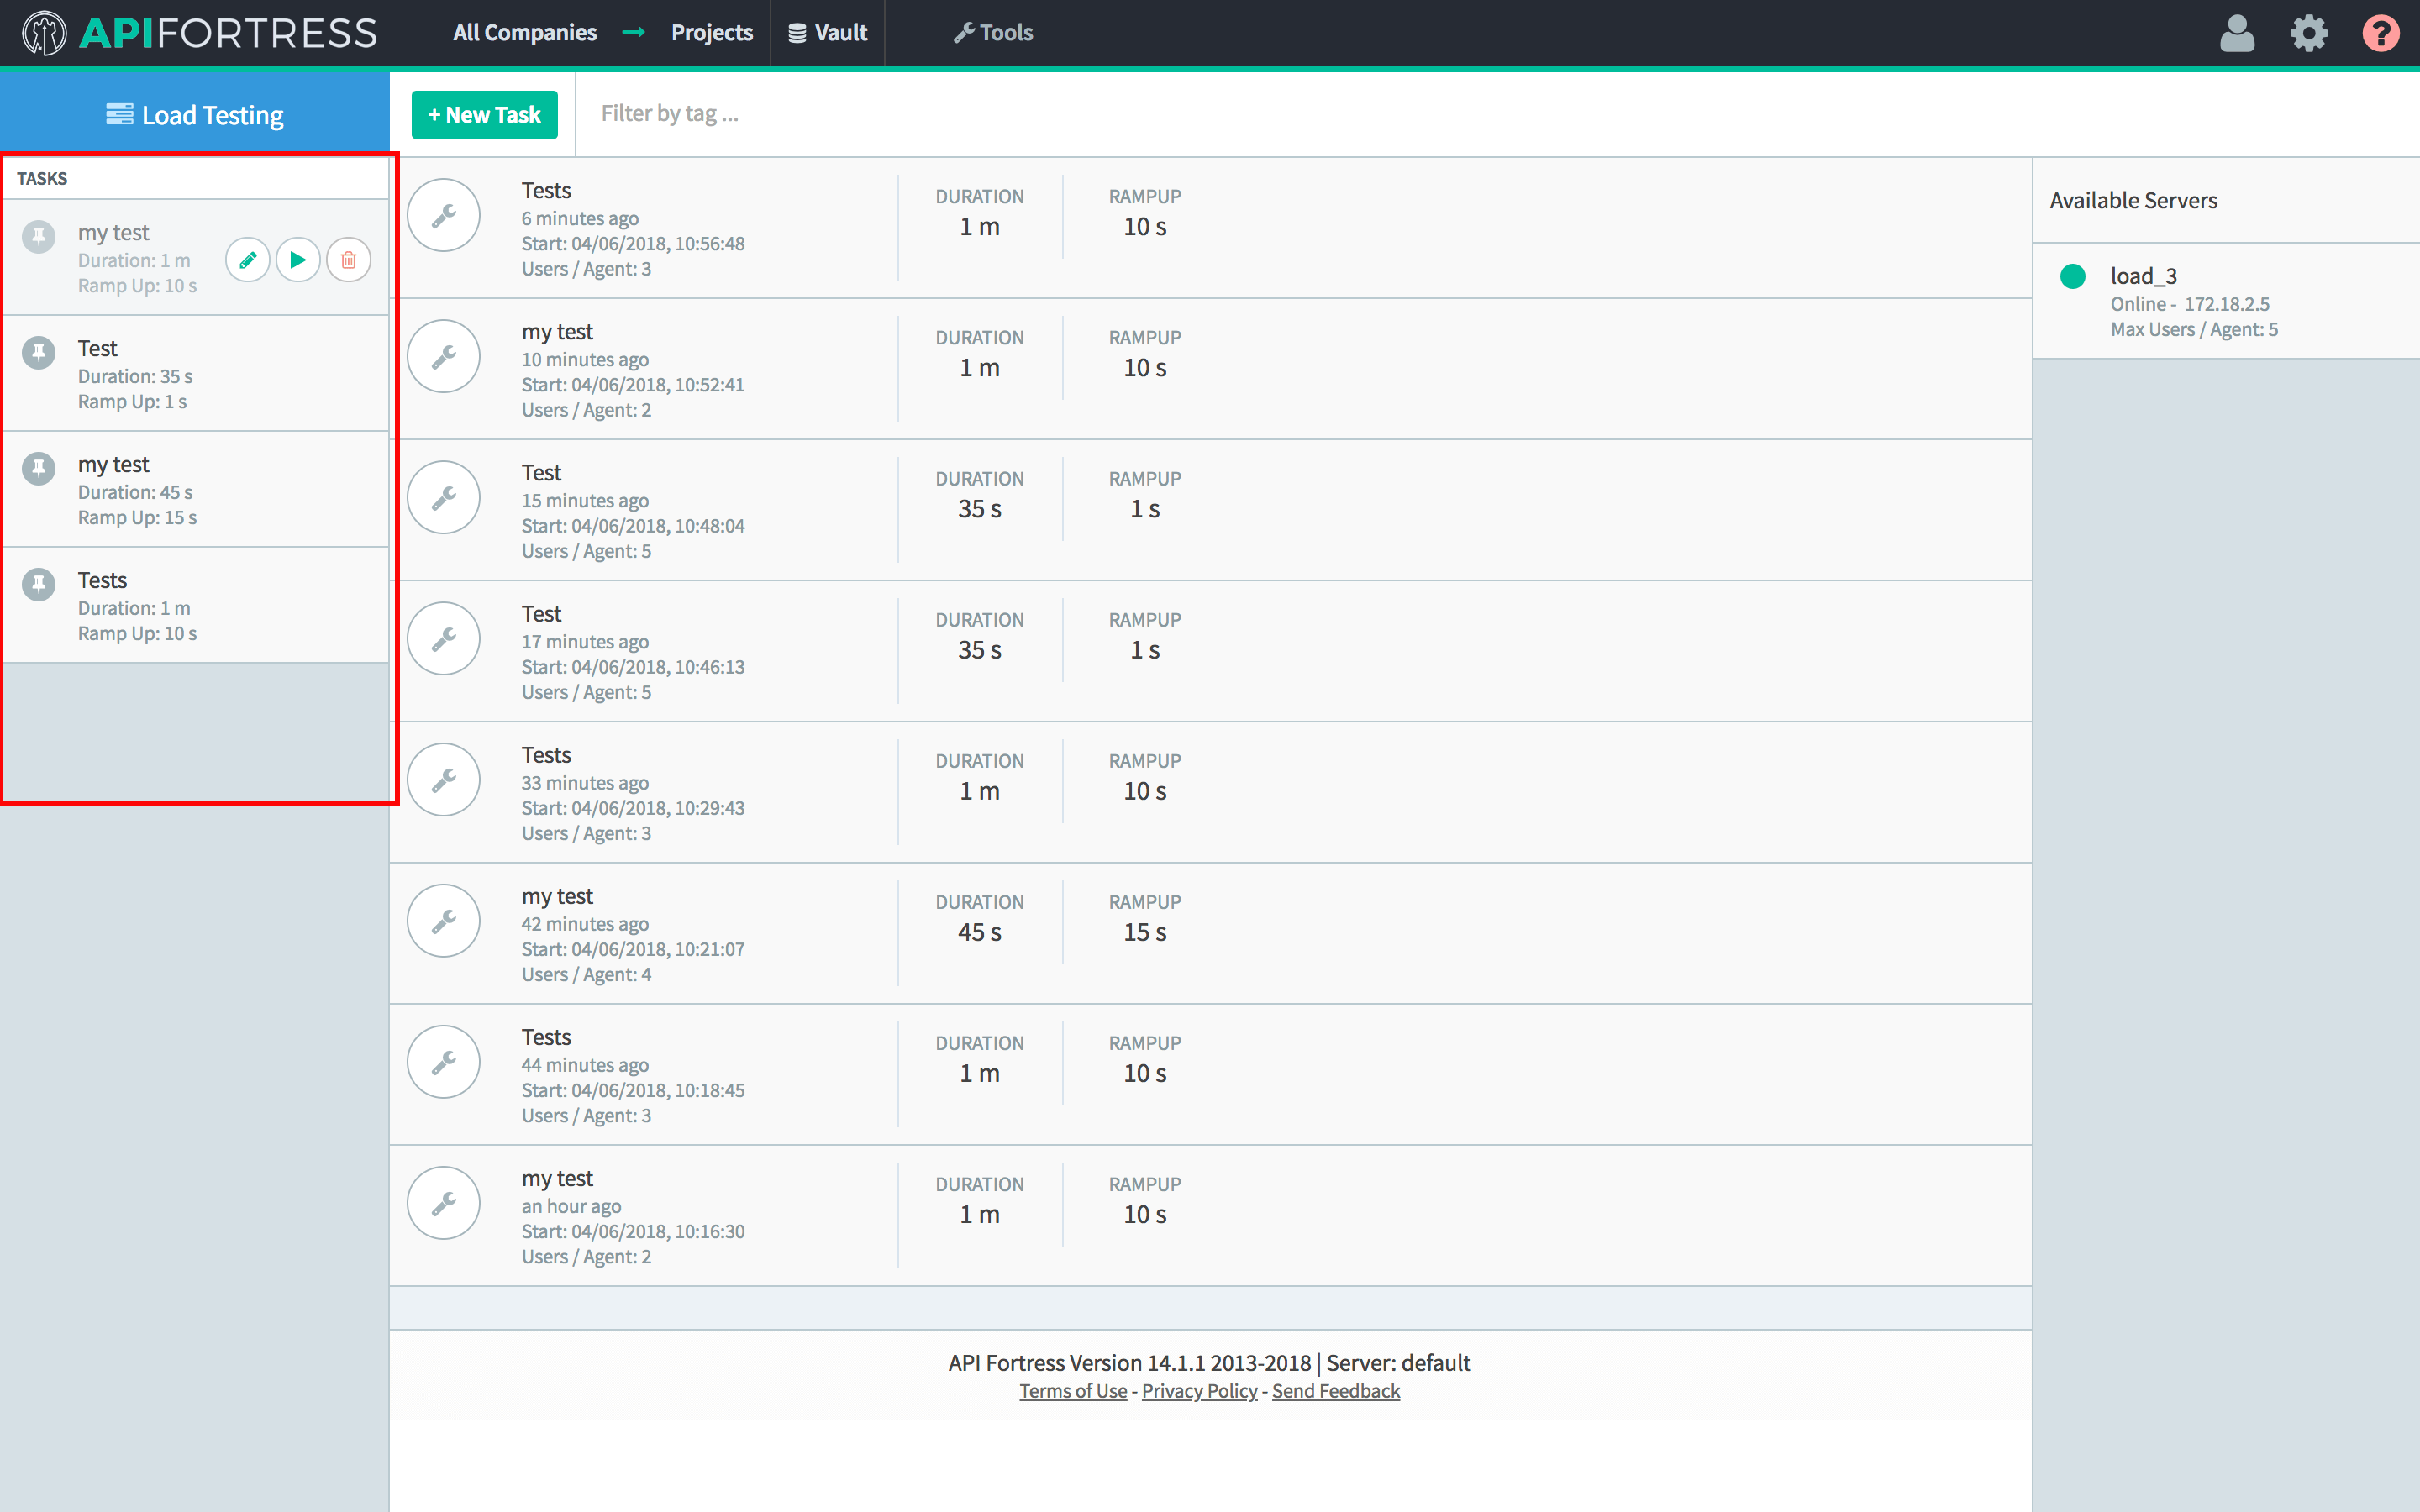Screen dimensions: 2420x1512
Task: Open the Privacy Policy link
Action: click(1199, 1391)
